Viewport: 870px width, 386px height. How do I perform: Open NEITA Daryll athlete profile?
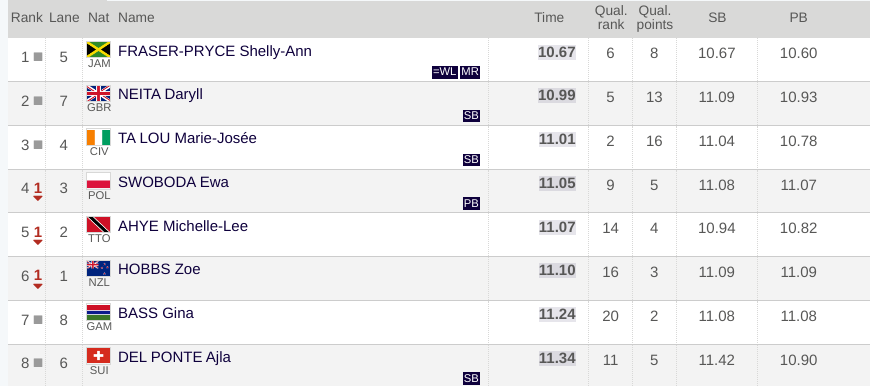[160, 94]
